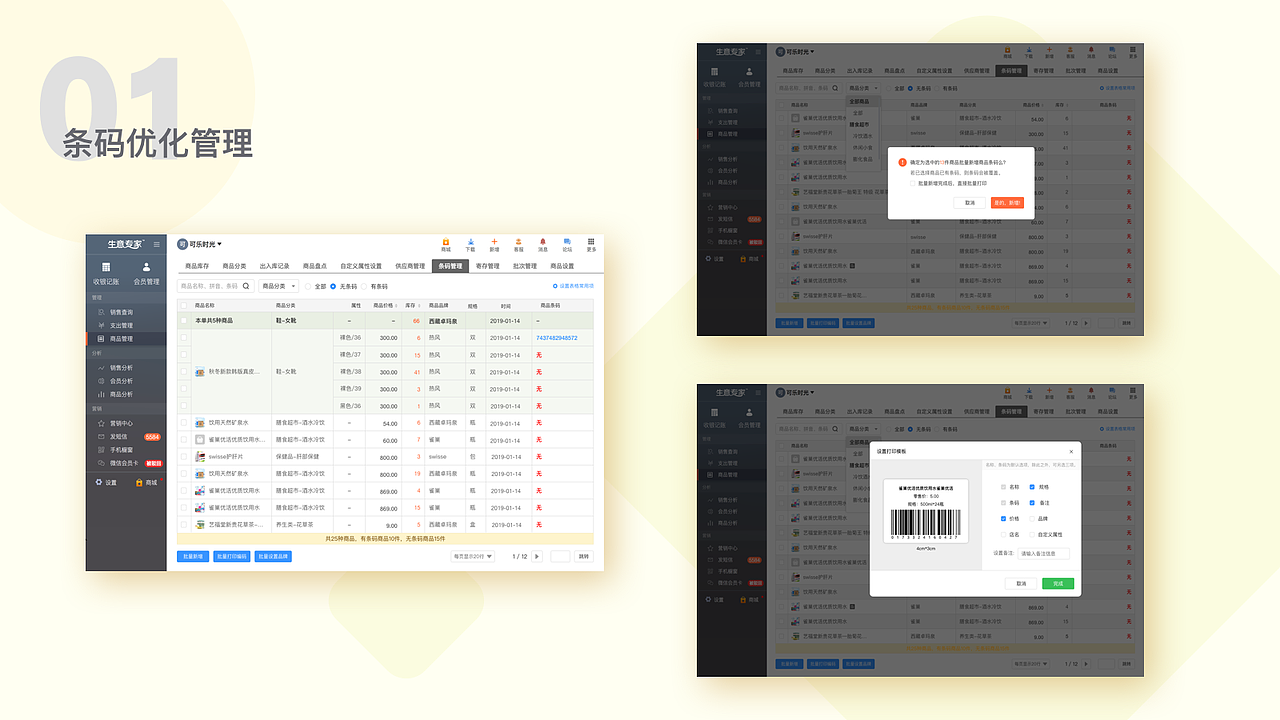
Task: Click green 完成 button in print template dialog
Action: [x=1057, y=583]
